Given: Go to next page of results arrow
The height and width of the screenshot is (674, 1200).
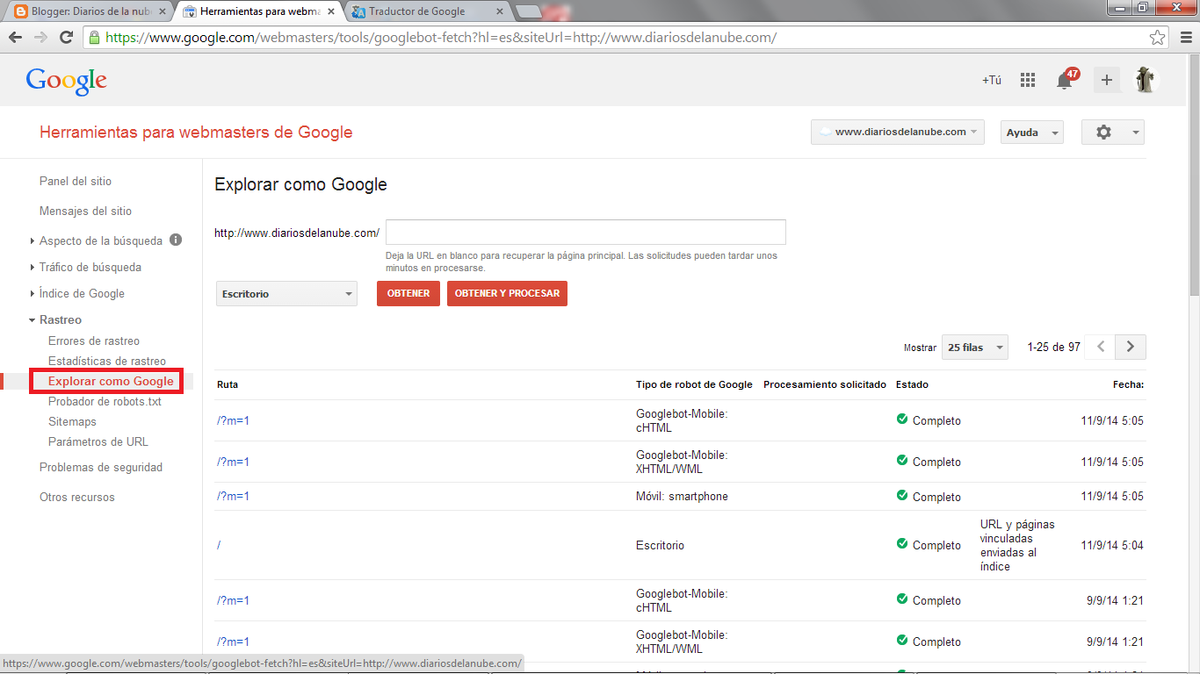Looking at the screenshot, I should coord(1130,347).
